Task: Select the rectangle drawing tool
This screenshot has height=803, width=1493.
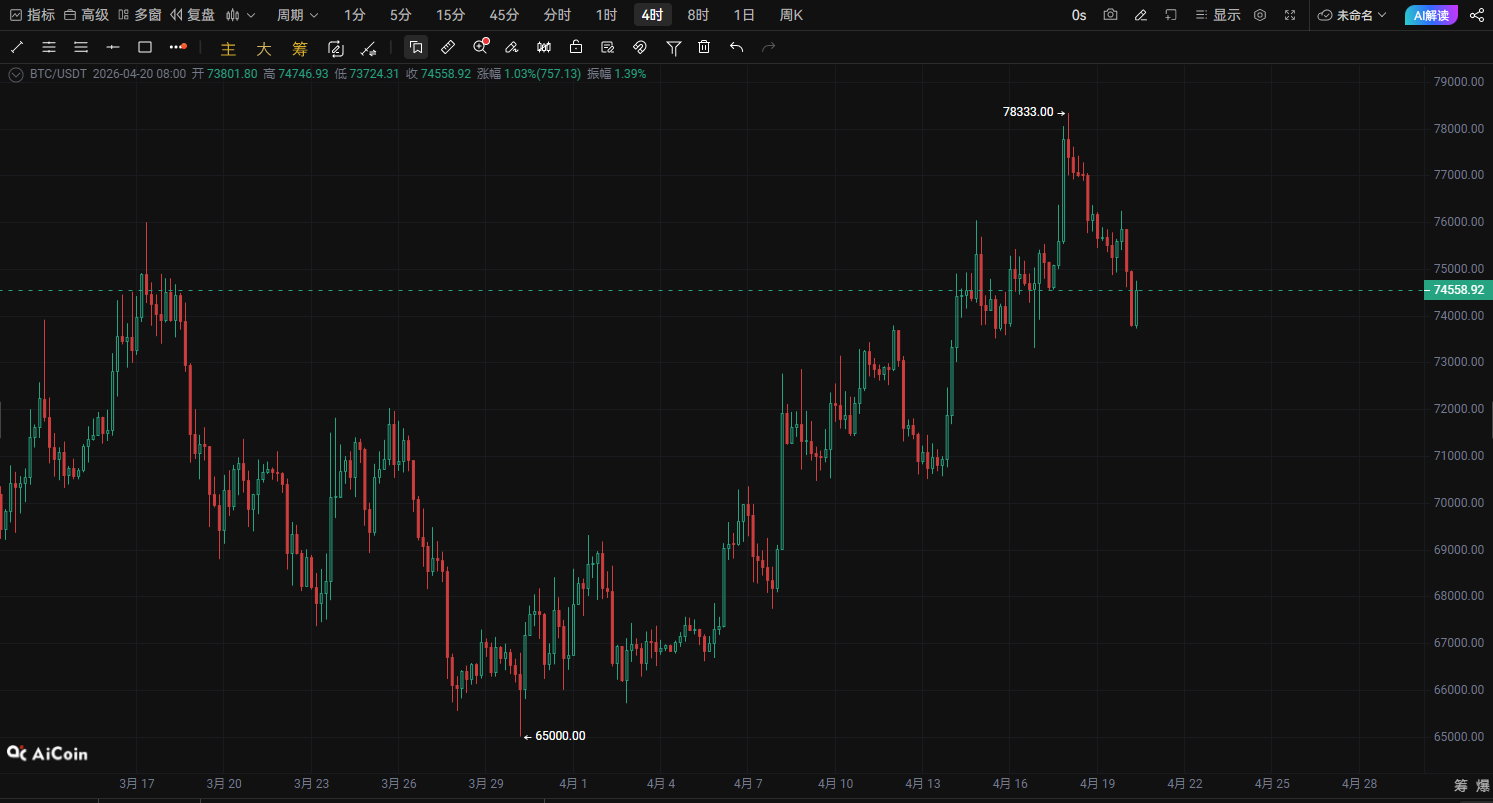Action: tap(145, 47)
